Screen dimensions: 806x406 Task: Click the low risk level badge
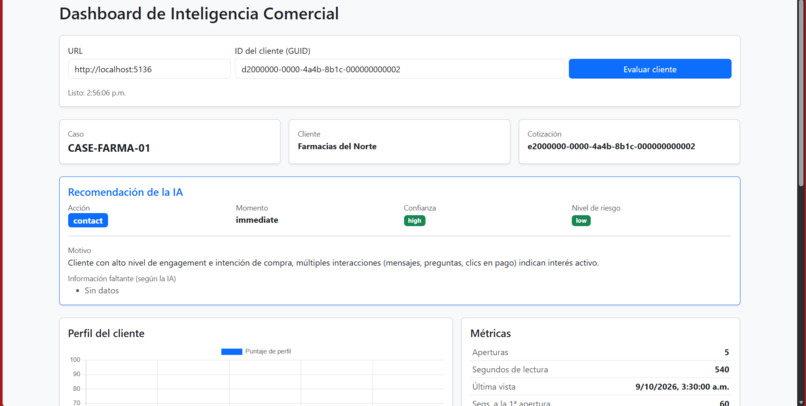(x=581, y=220)
